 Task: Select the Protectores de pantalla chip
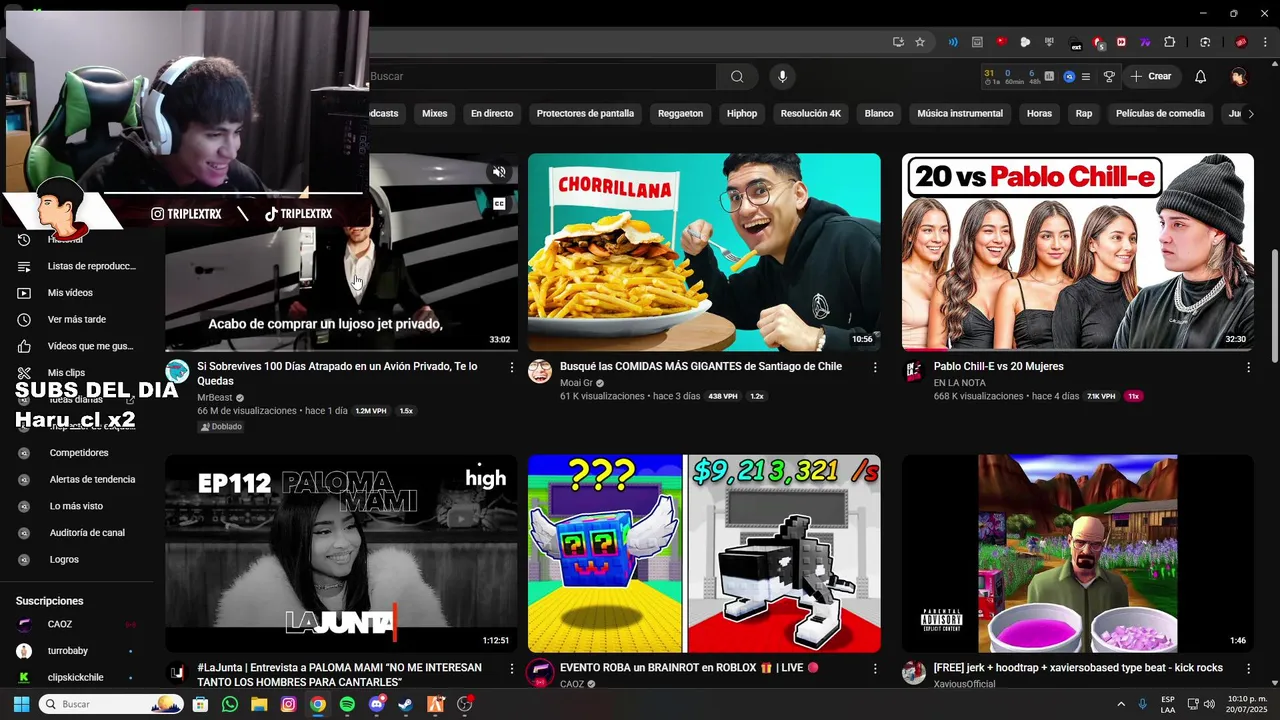tap(585, 114)
